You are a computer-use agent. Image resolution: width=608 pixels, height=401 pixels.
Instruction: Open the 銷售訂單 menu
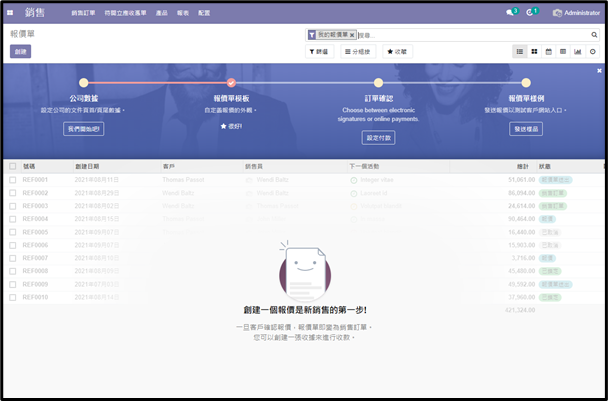(83, 13)
